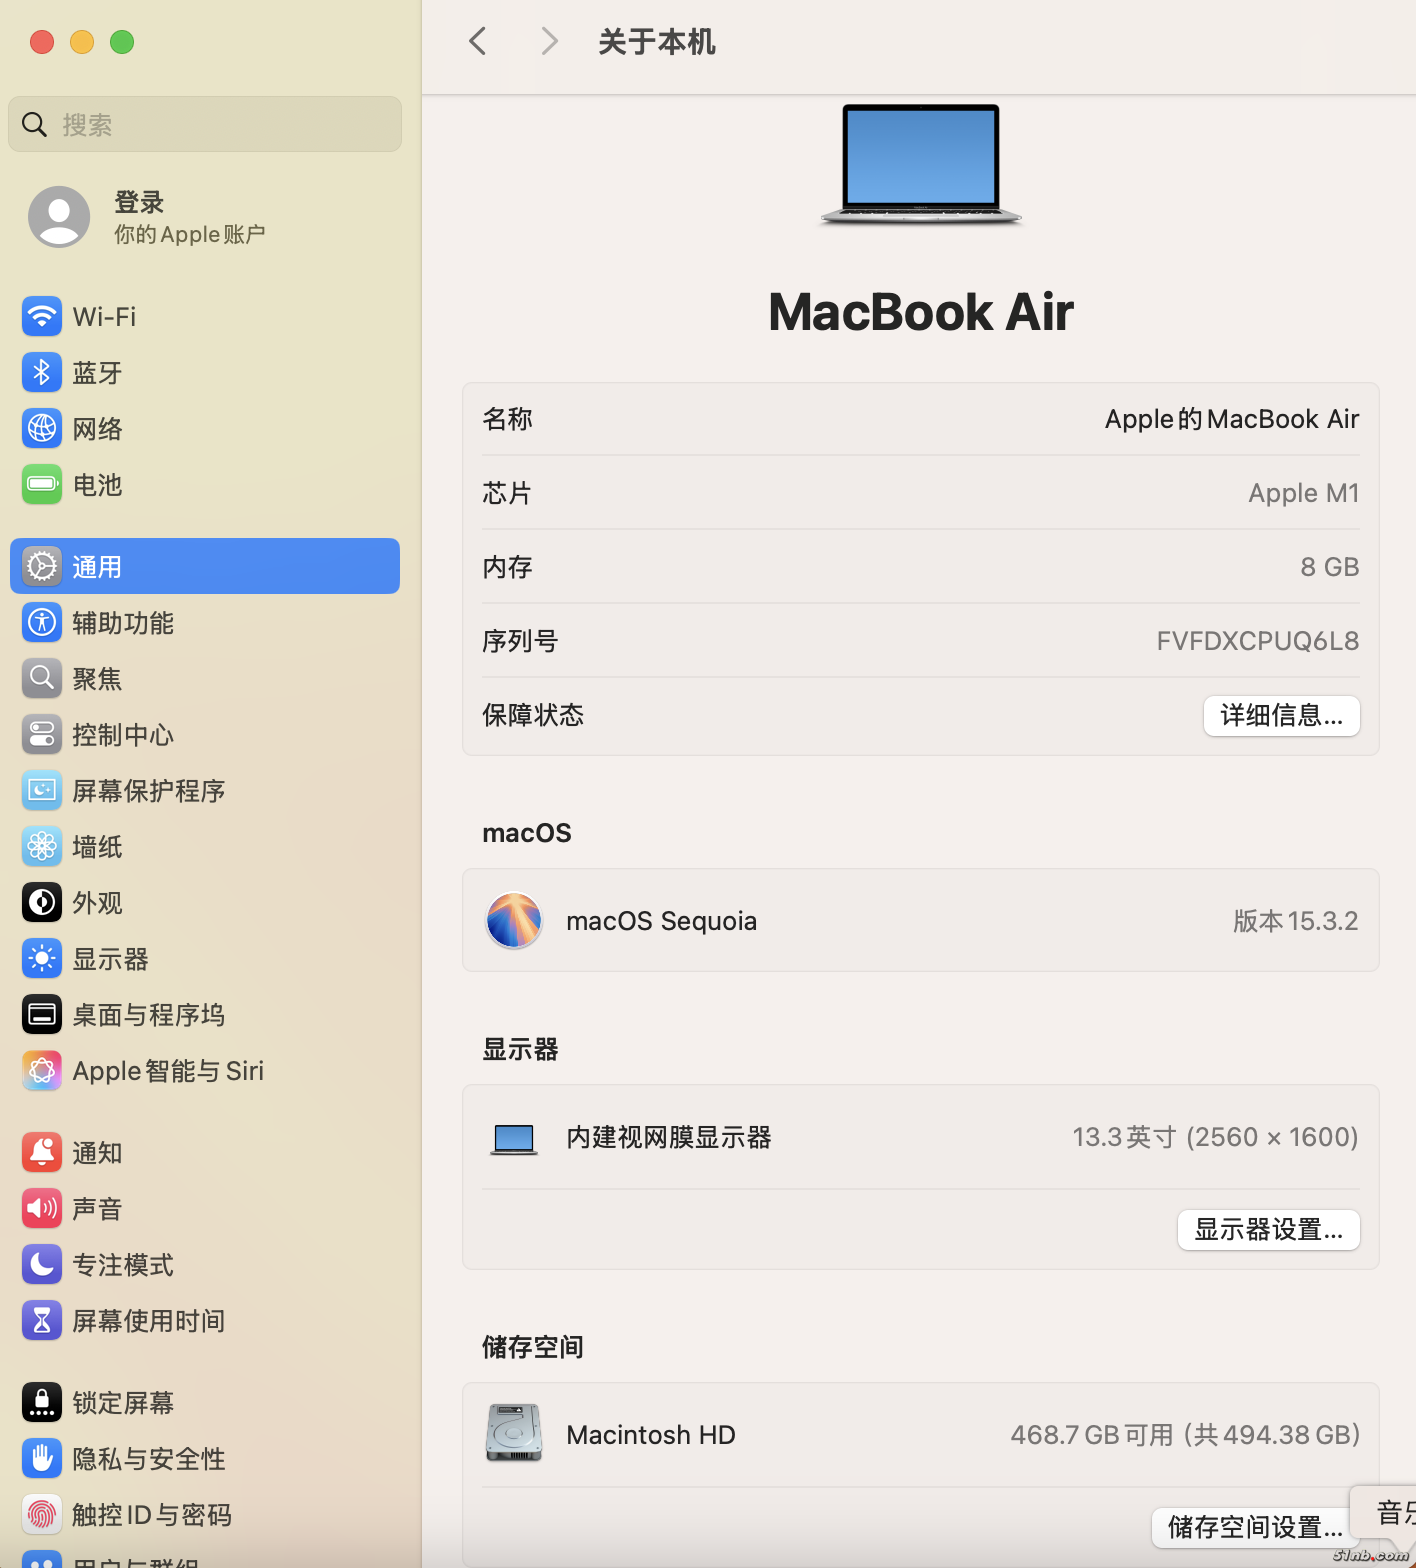Minimize the window with the yellow button
This screenshot has height=1568, width=1416.
click(82, 42)
